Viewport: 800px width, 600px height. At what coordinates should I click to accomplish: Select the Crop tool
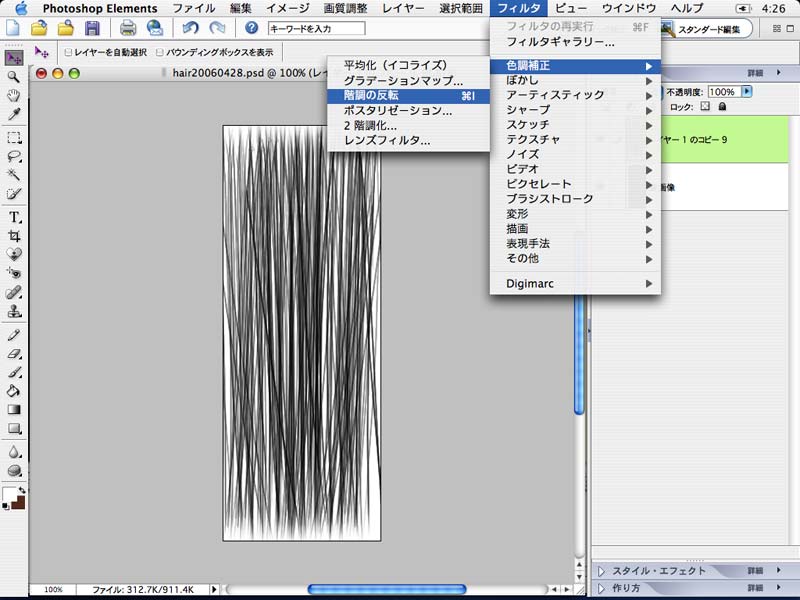[14, 236]
